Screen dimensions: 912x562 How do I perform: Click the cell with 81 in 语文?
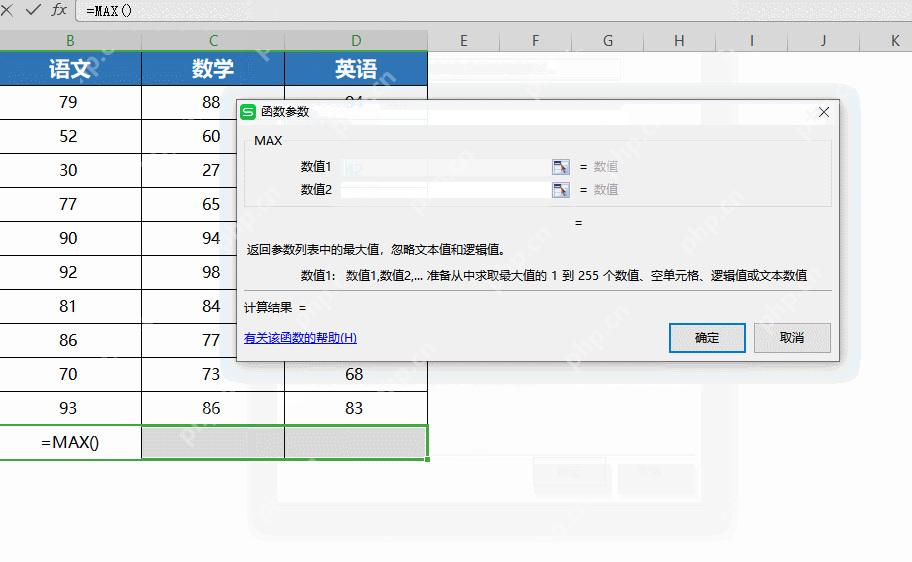pyautogui.click(x=70, y=307)
